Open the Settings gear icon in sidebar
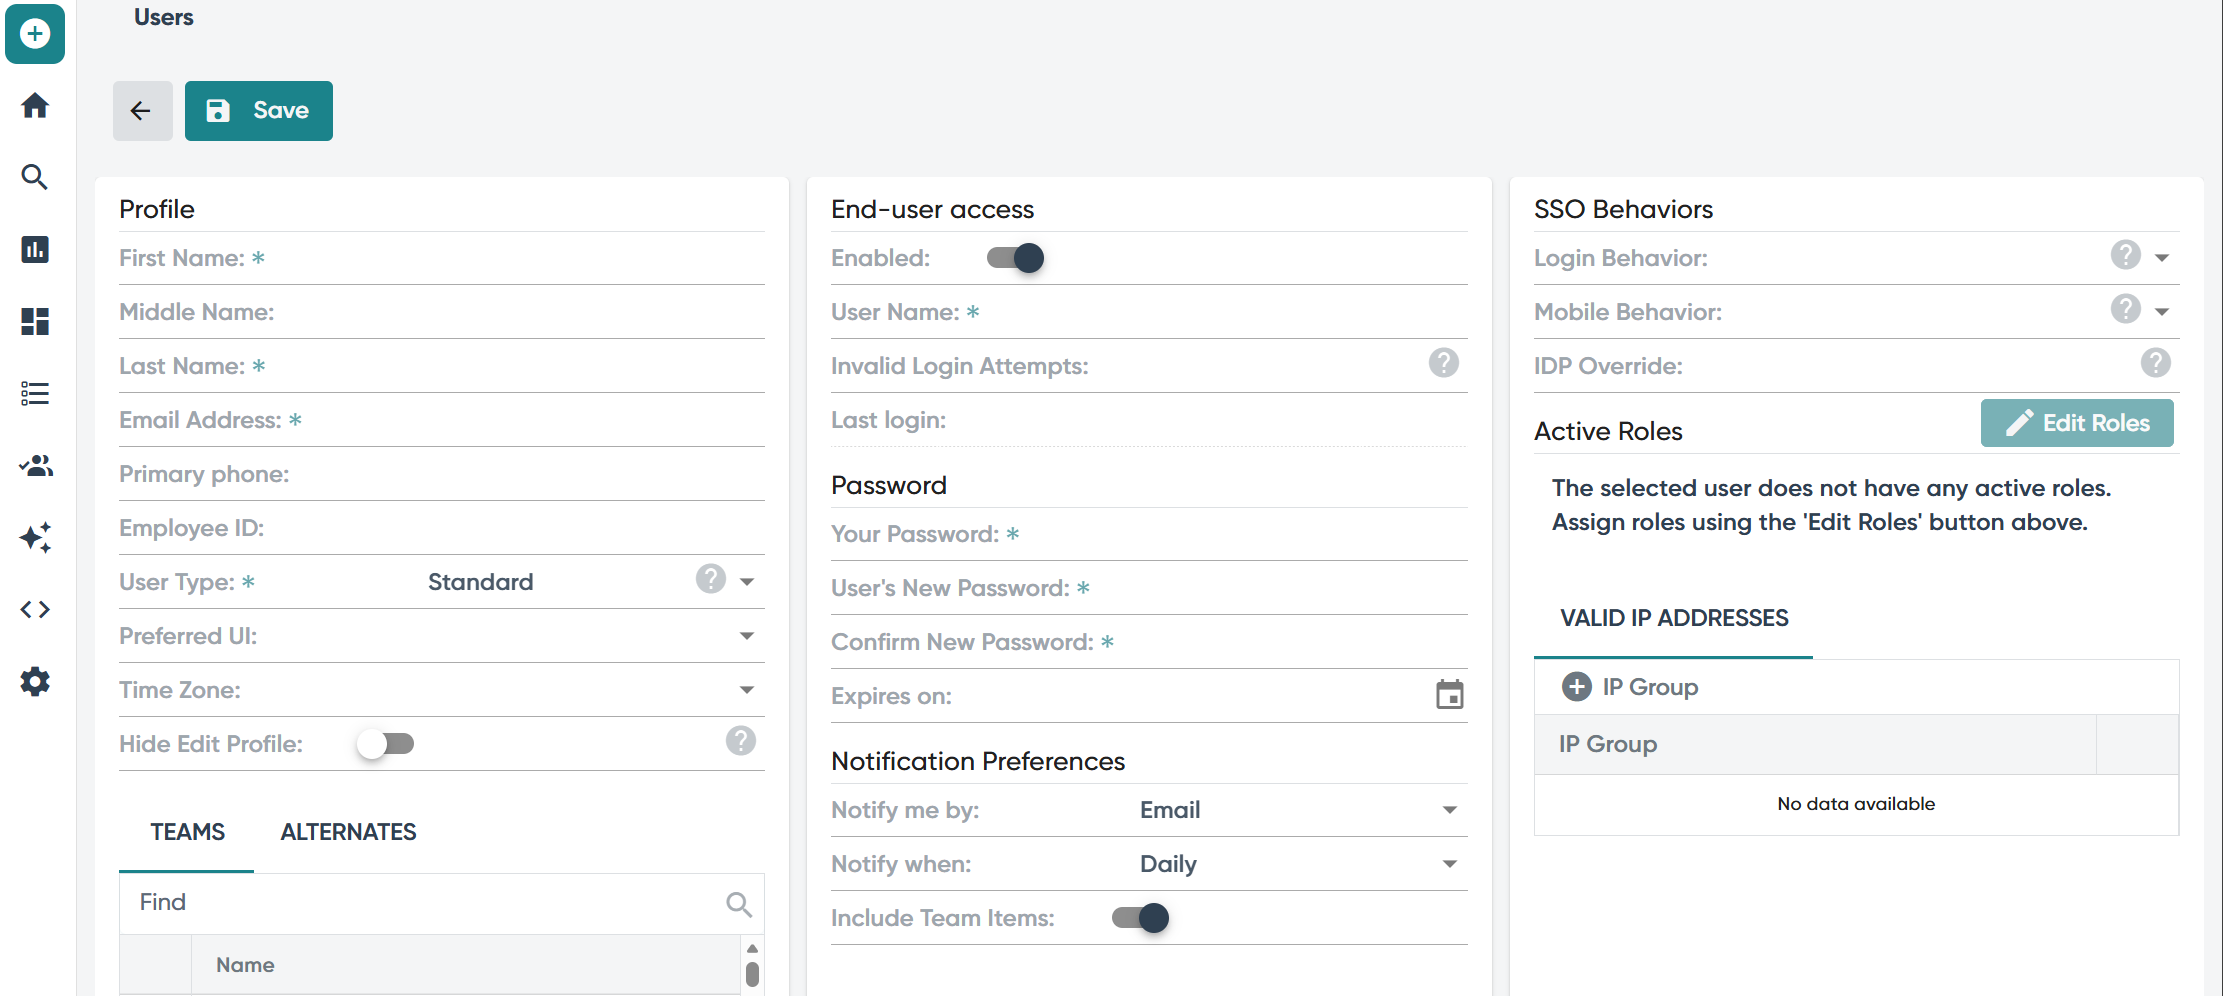2223x996 pixels. click(x=35, y=681)
